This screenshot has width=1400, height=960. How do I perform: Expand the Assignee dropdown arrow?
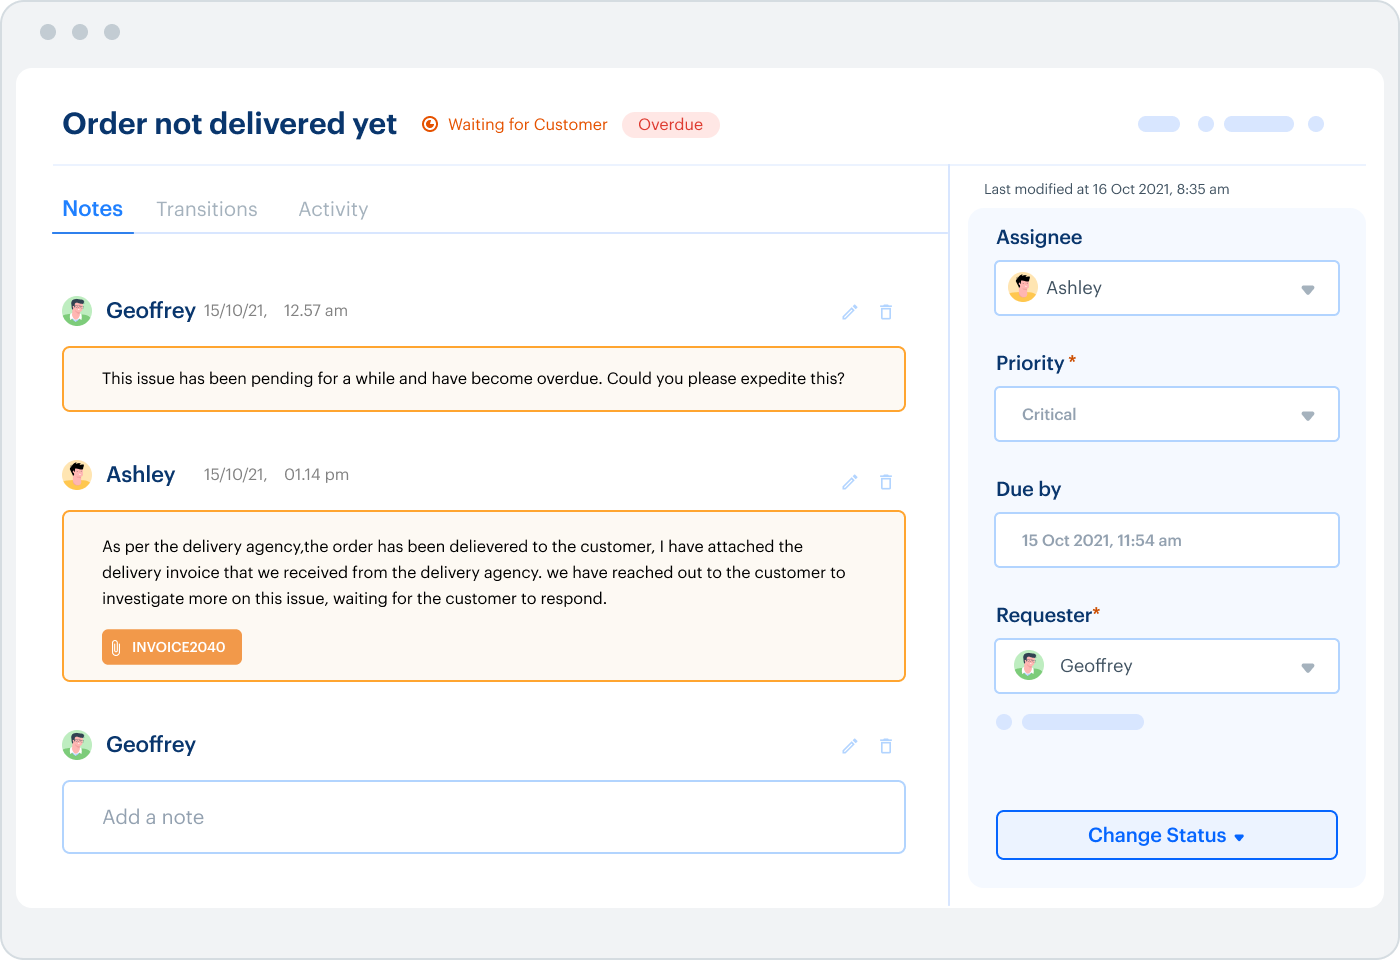coord(1308,290)
